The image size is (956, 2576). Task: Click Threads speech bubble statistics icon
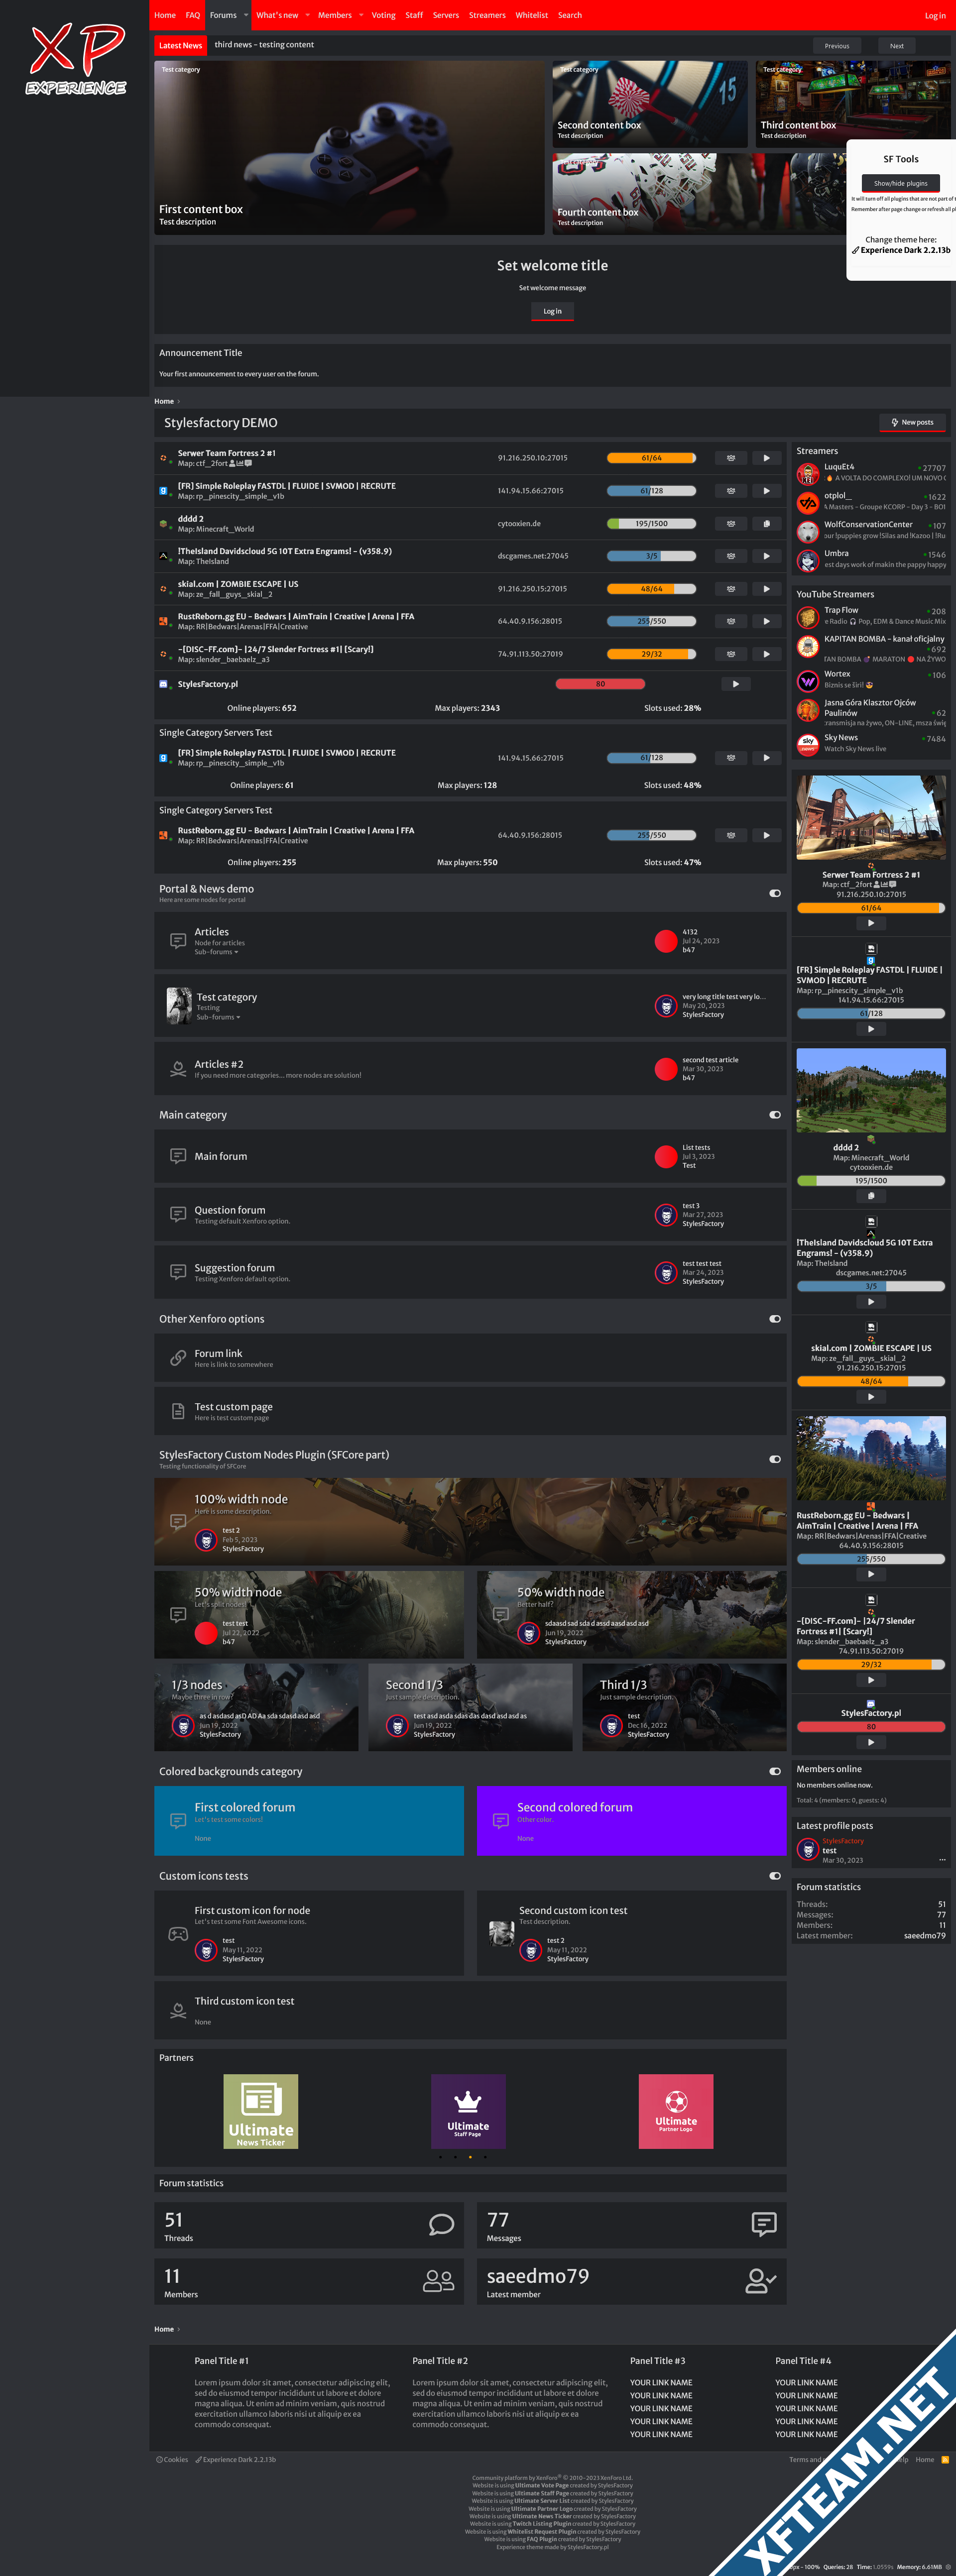[x=441, y=2224]
